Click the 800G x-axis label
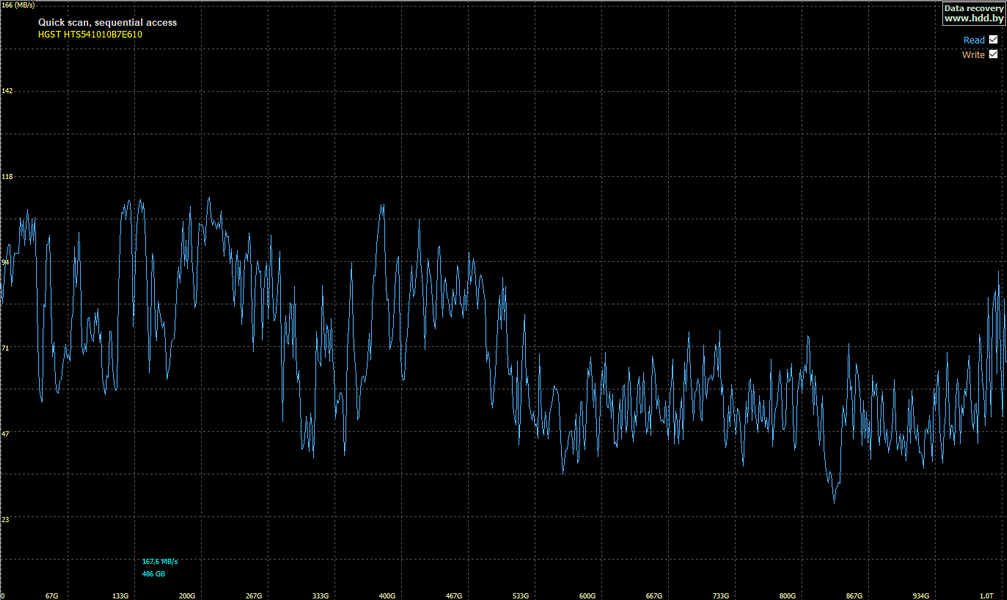Screen dimensions: 1007x600 click(787, 596)
